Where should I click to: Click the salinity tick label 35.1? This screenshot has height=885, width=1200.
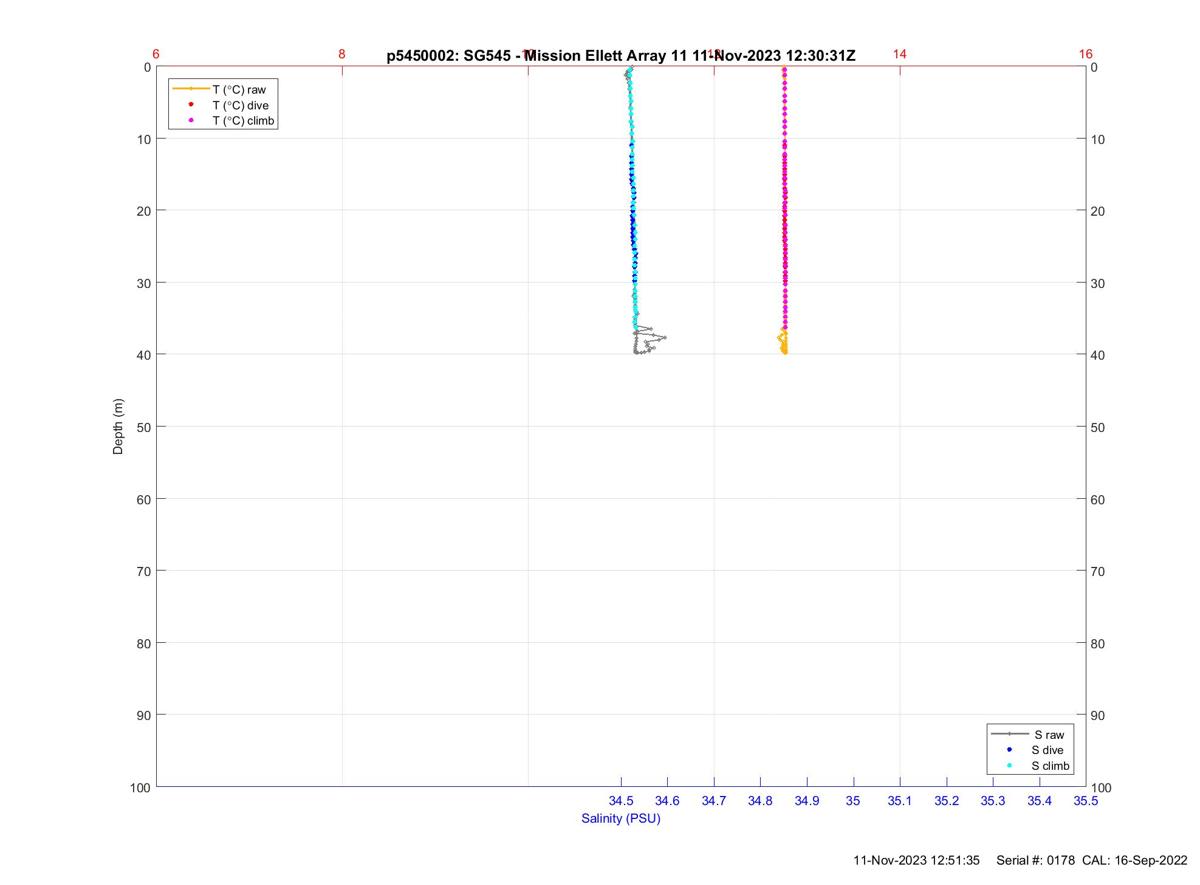pos(900,801)
